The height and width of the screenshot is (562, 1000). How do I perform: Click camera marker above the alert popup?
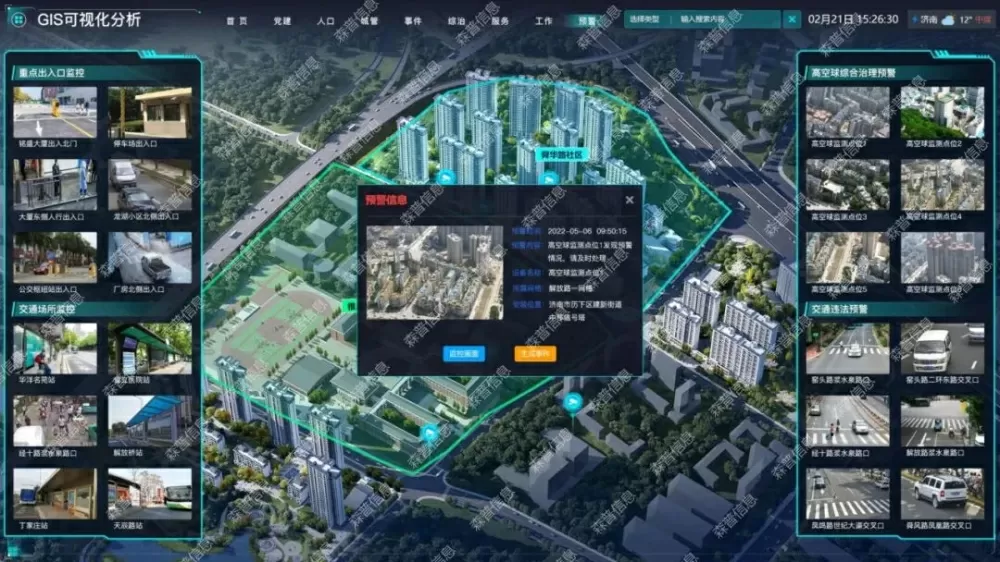point(447,177)
